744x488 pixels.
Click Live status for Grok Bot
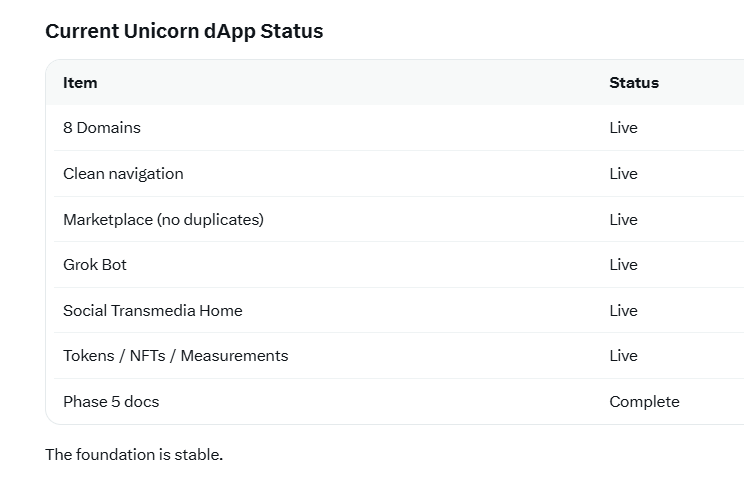(x=623, y=265)
